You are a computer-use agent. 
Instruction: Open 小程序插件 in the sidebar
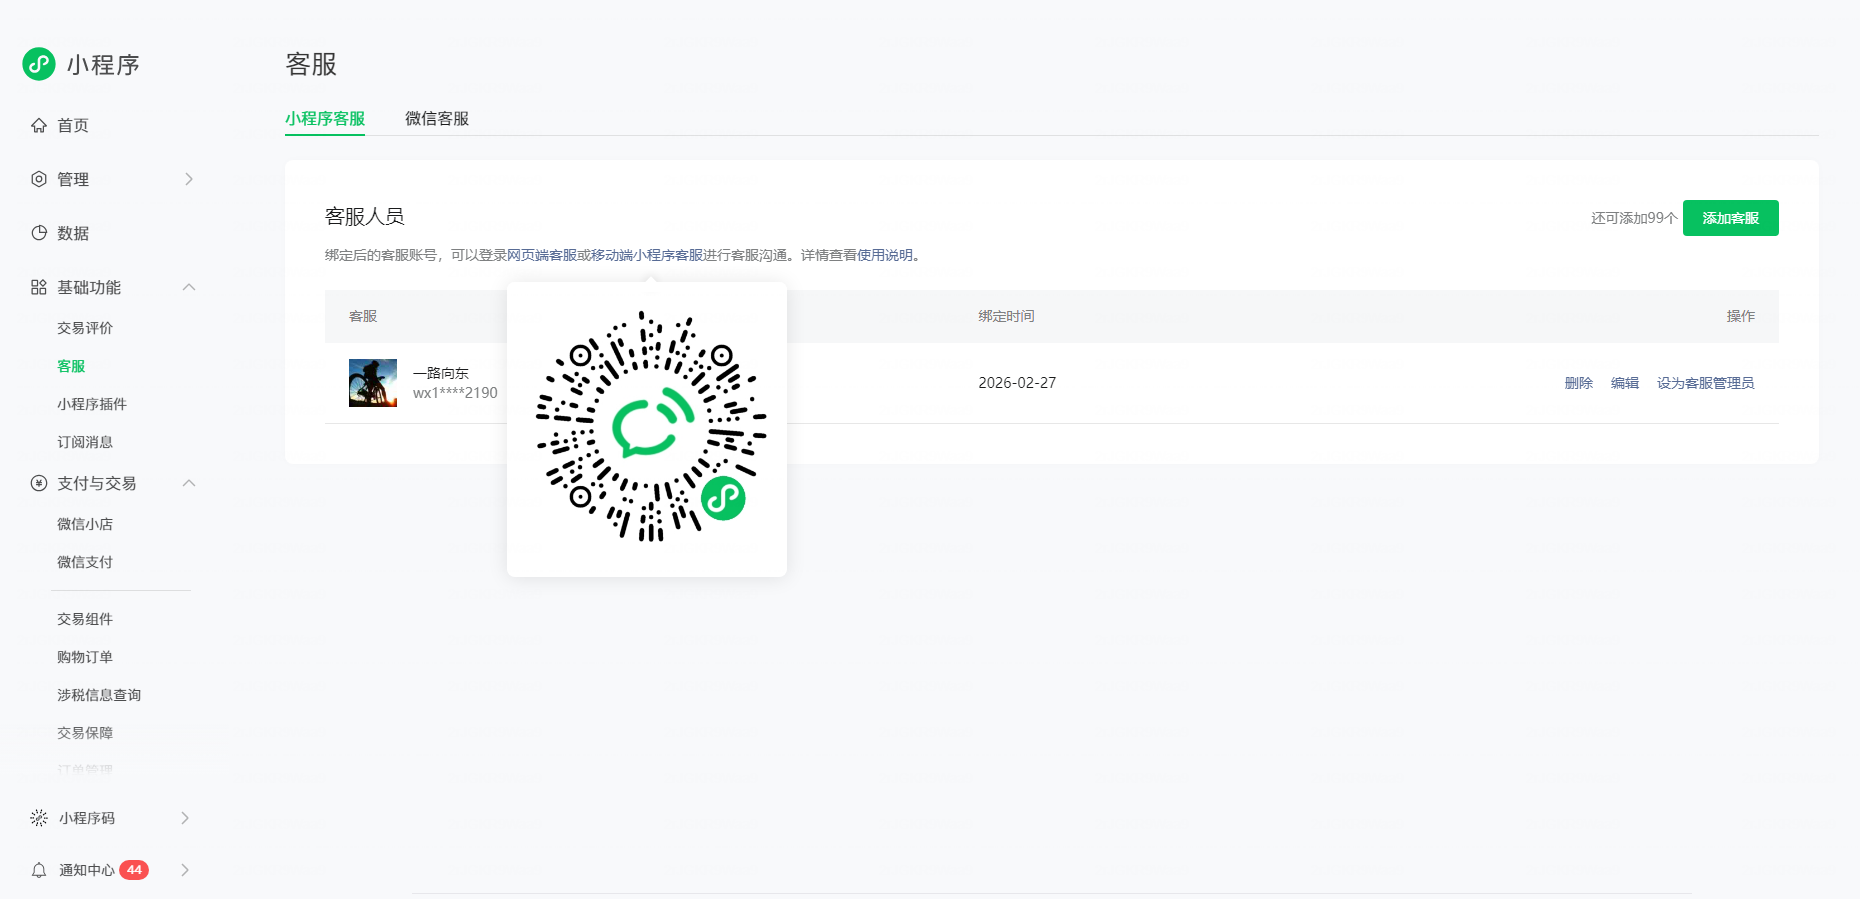point(92,404)
